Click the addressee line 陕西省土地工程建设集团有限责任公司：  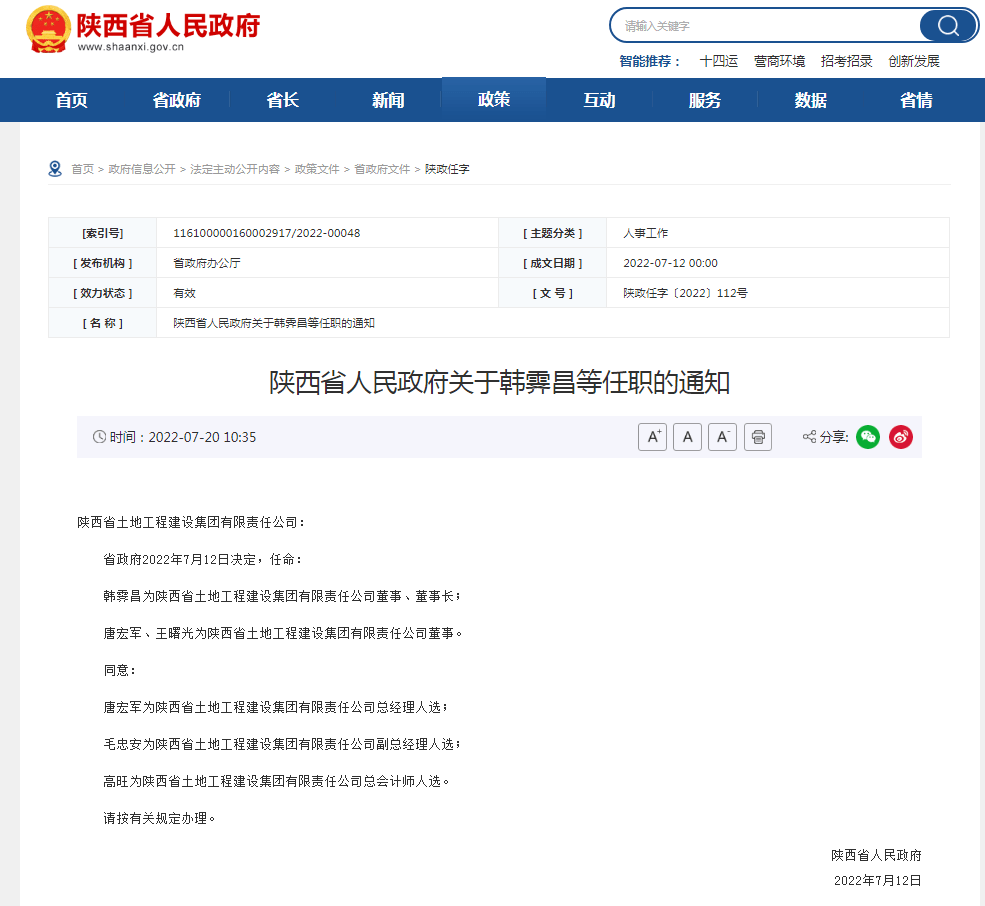click(191, 522)
